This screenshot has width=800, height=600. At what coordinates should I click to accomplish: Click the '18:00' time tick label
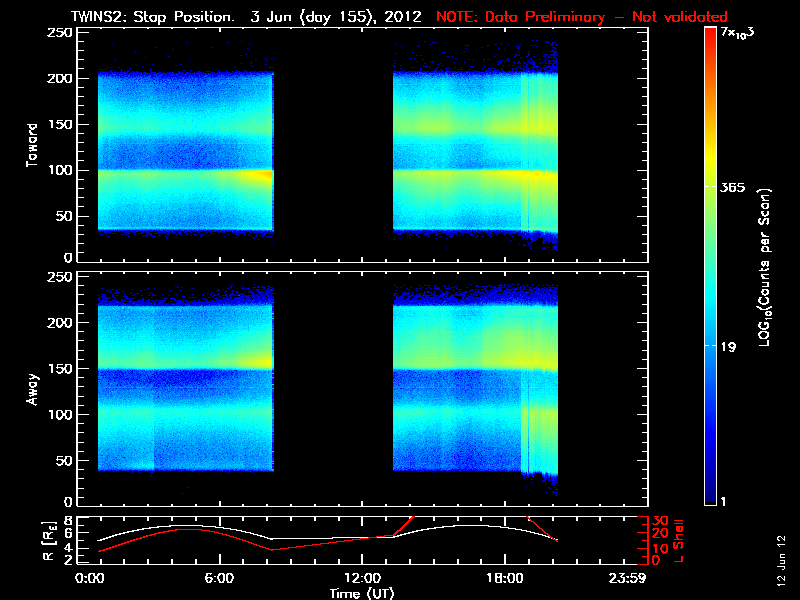(x=505, y=579)
